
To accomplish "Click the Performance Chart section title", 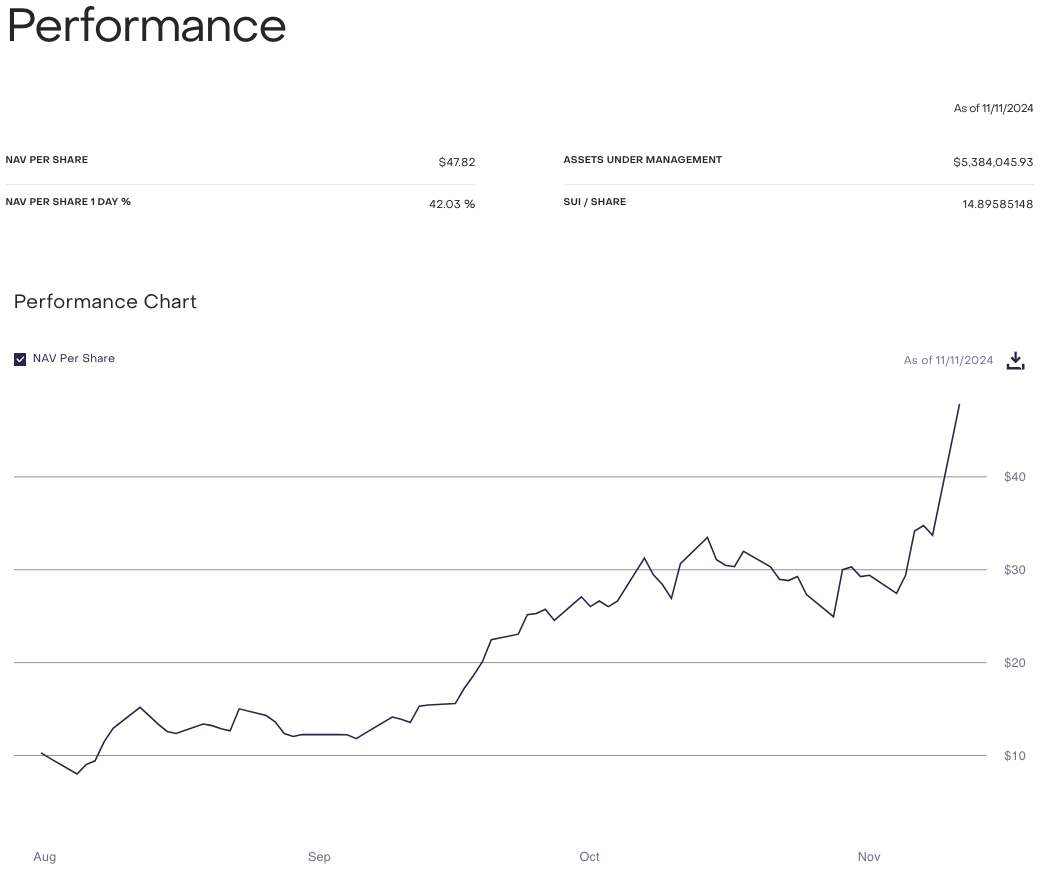I will click(105, 302).
